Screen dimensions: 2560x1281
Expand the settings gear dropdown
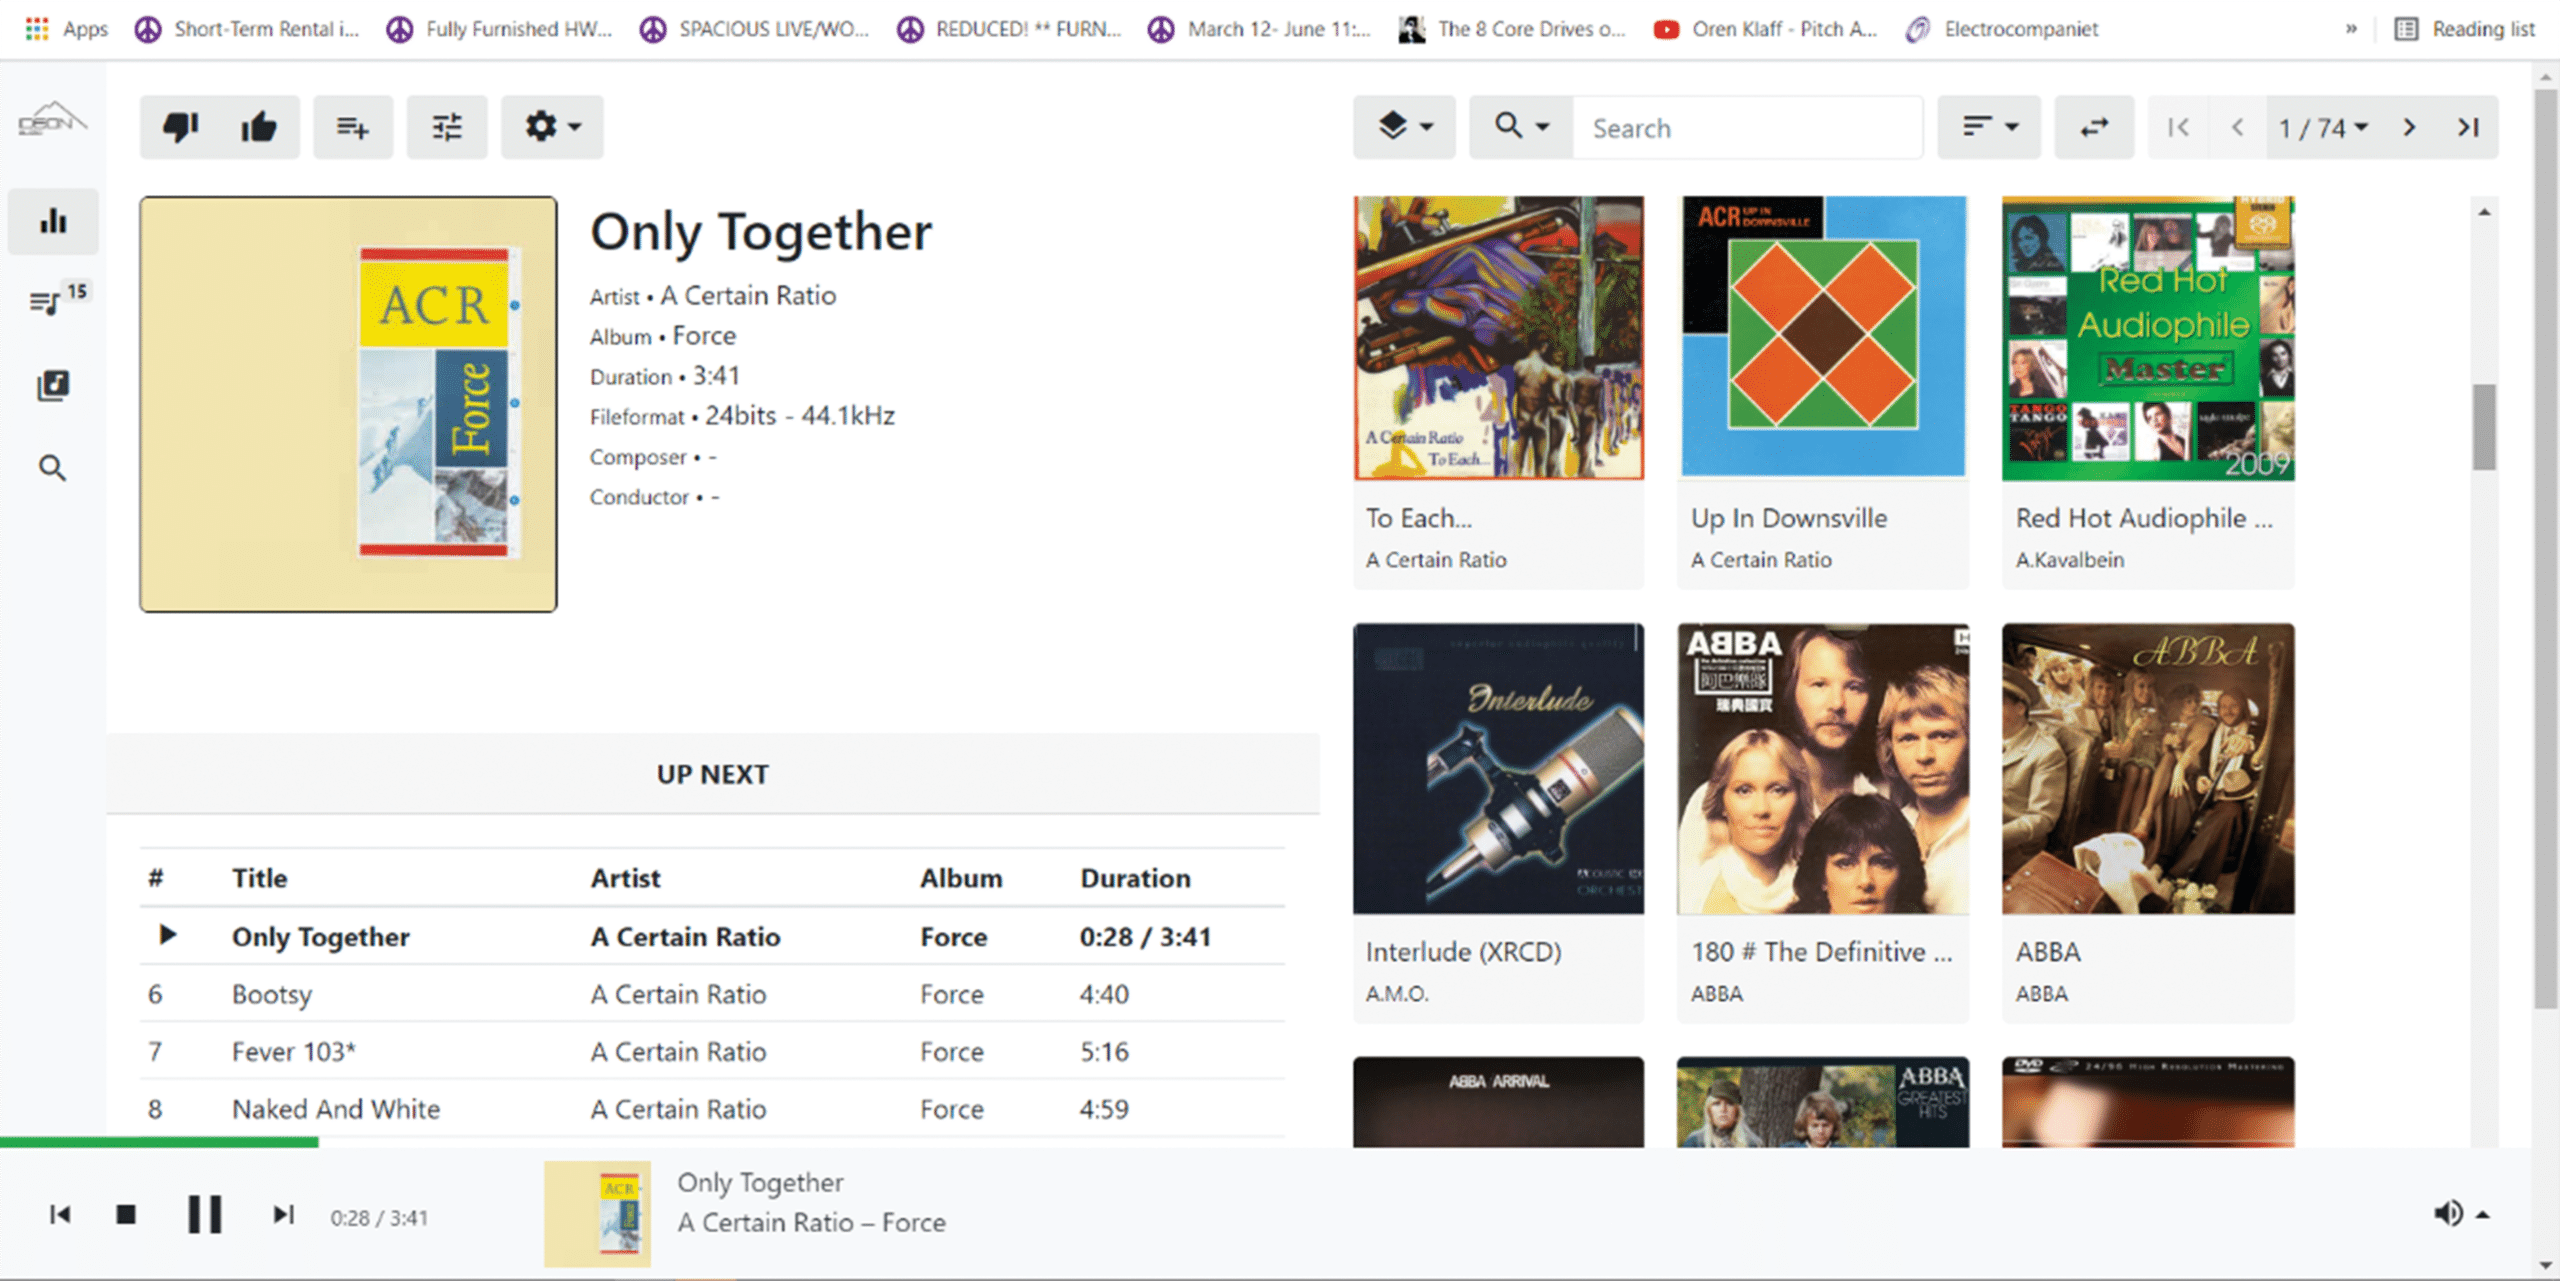pyautogui.click(x=552, y=127)
